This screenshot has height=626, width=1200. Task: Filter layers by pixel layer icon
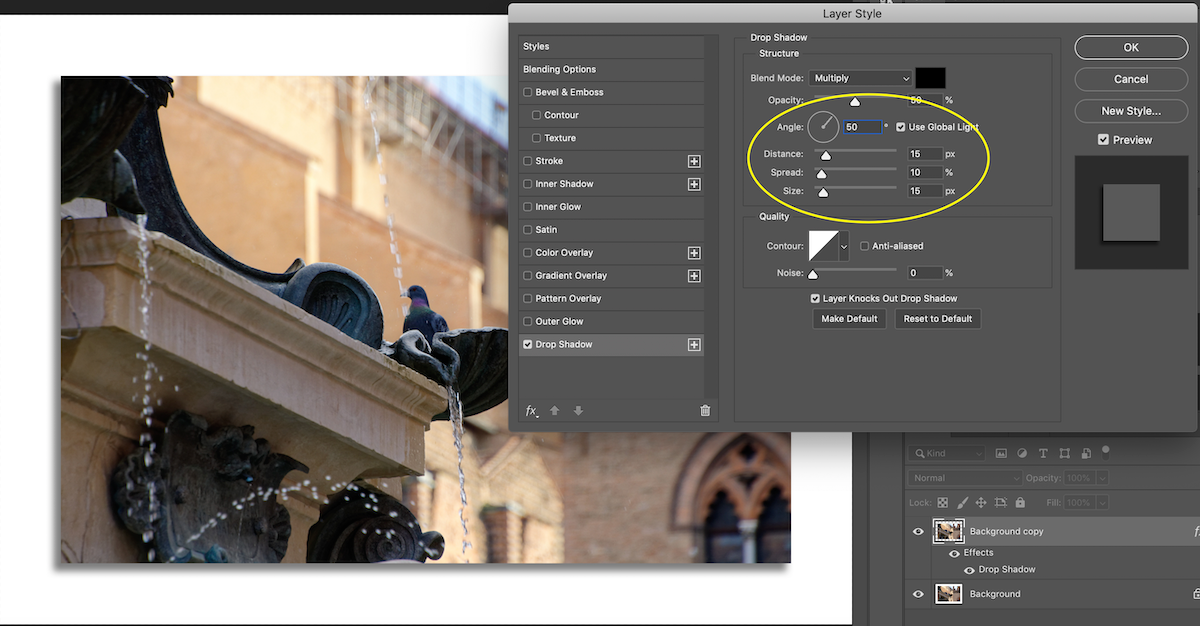point(1001,453)
